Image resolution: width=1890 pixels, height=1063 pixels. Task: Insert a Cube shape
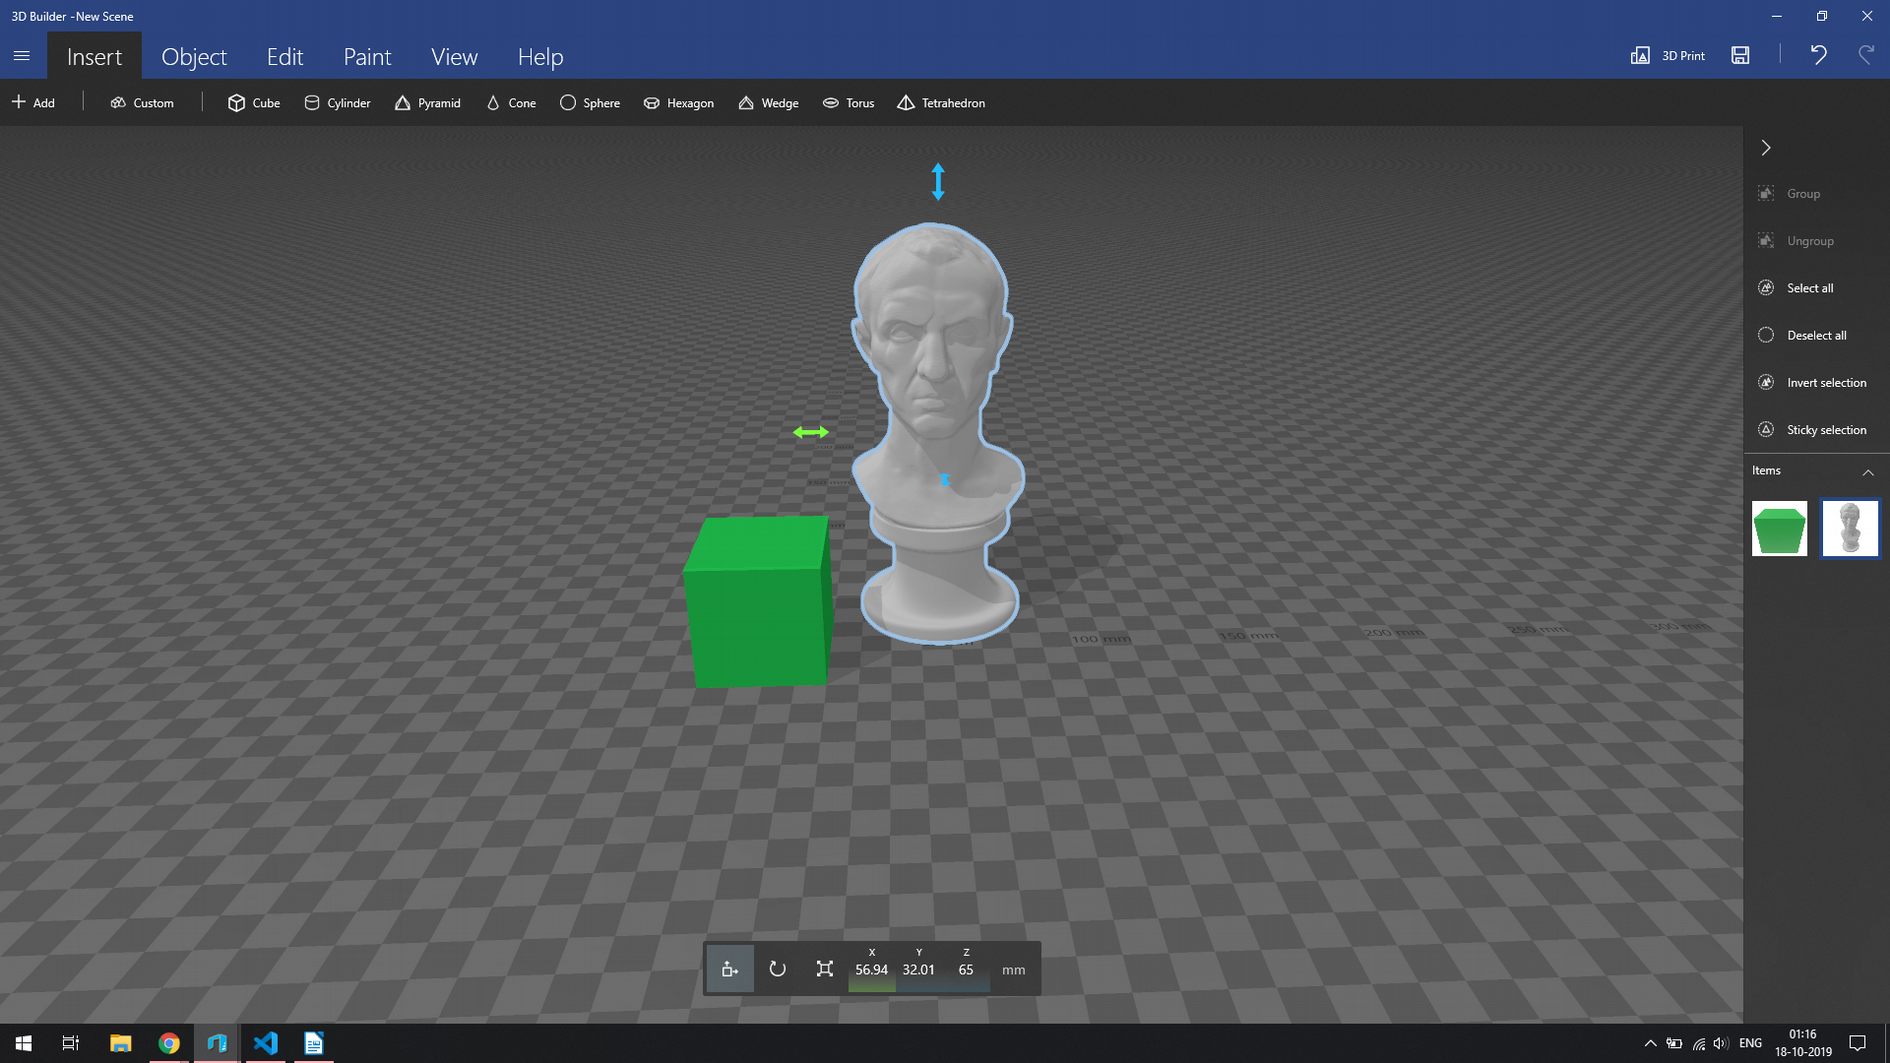(253, 103)
